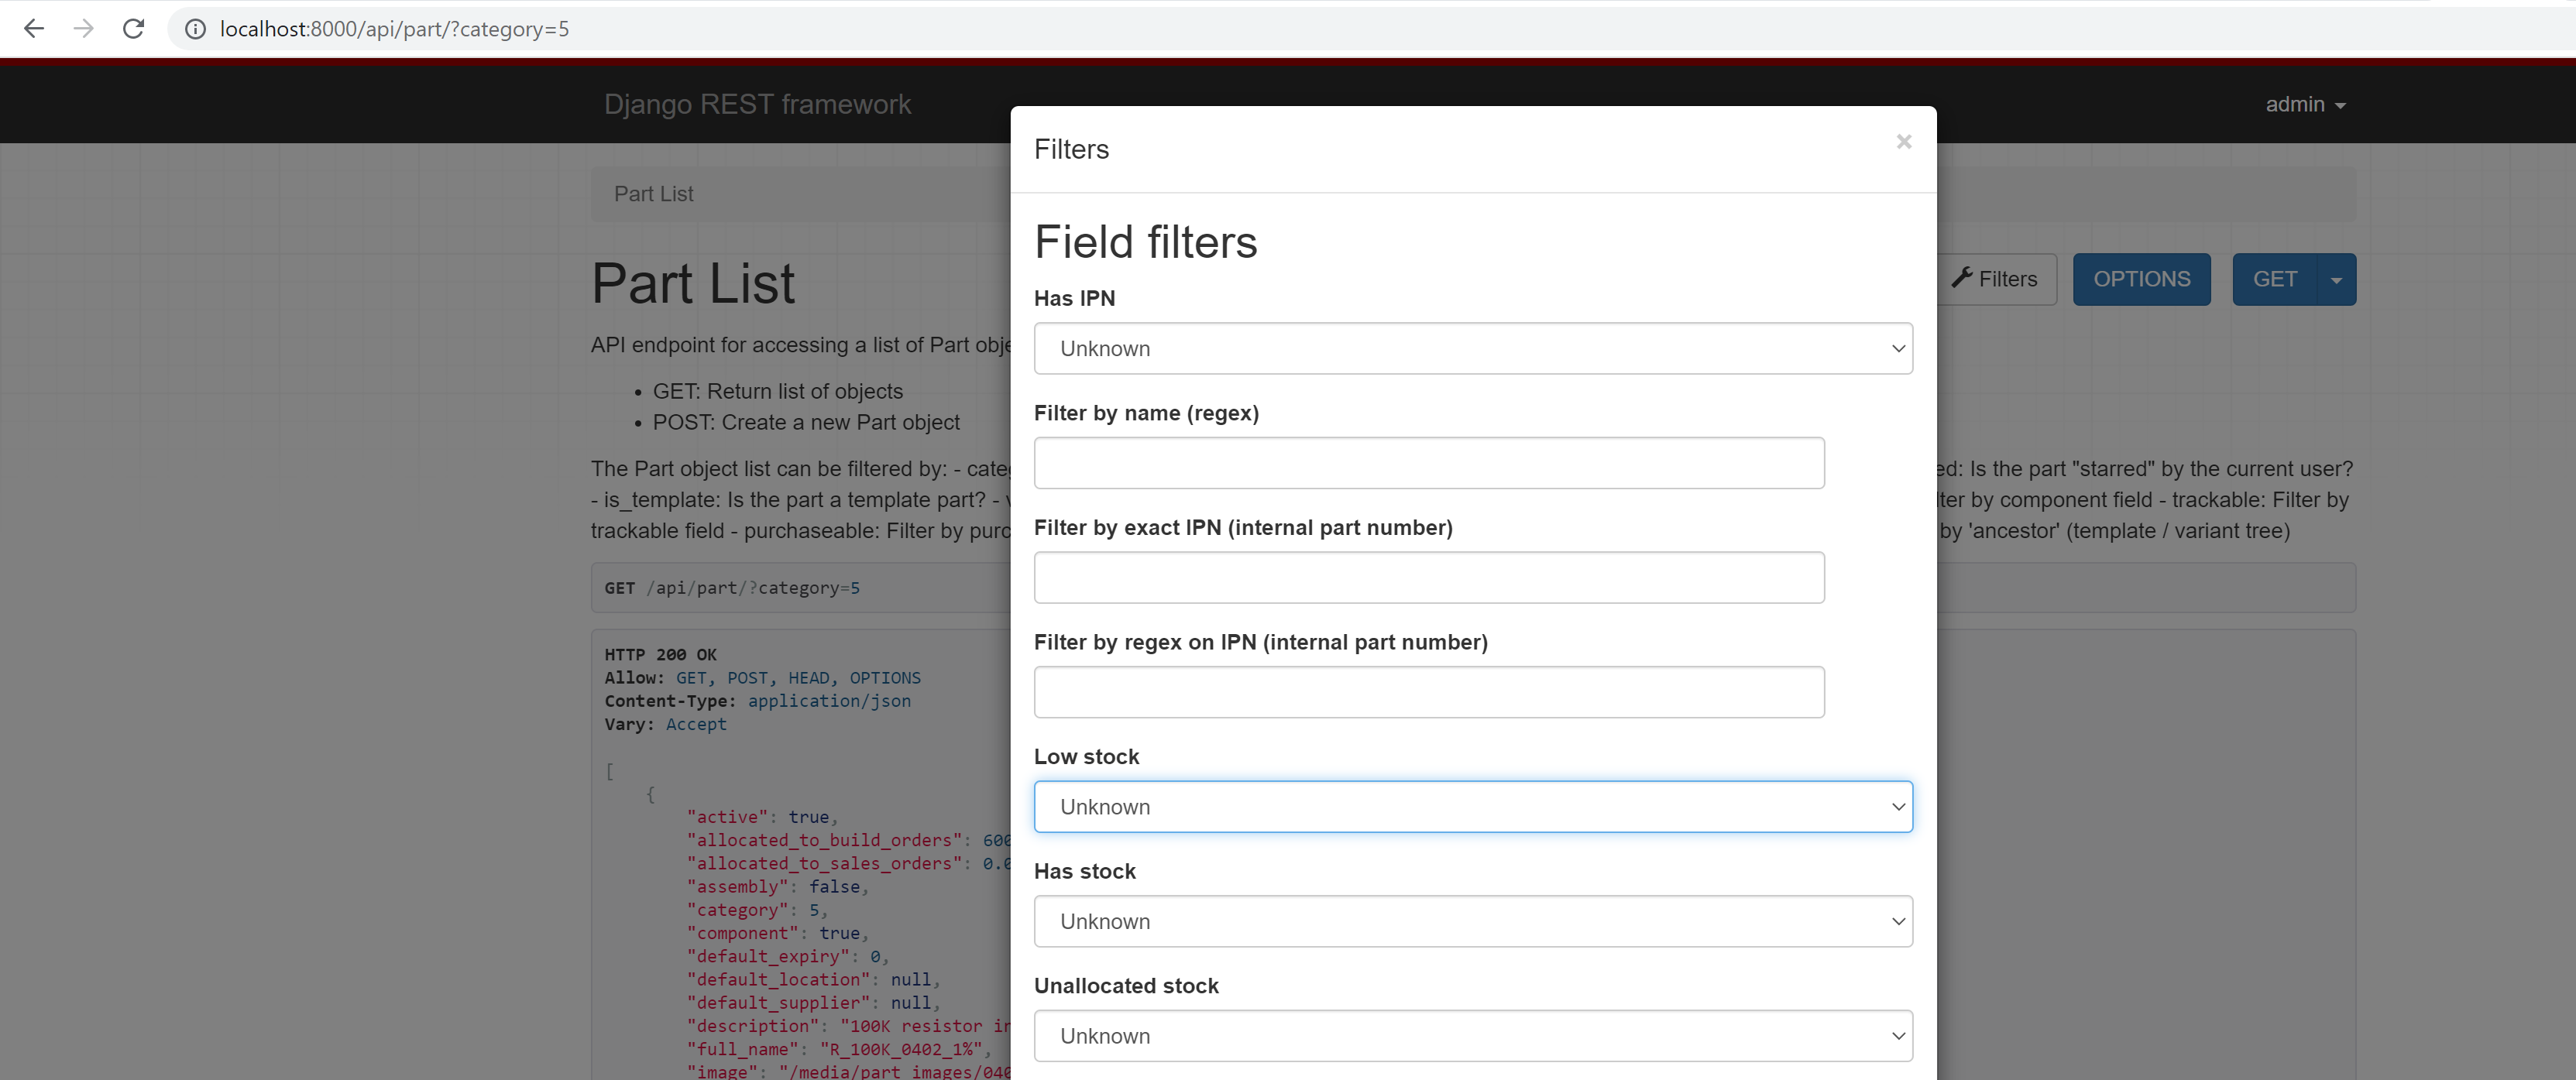Open the dropdown arrow next to GET
2576x1080 pixels.
click(2335, 279)
